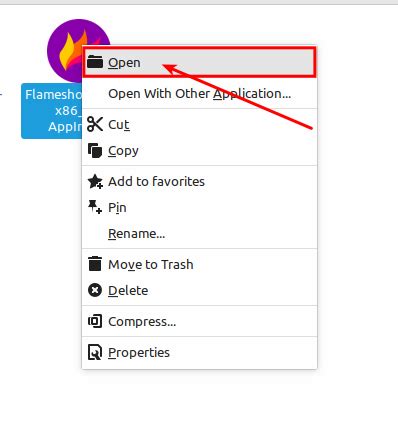The height and width of the screenshot is (446, 398).
Task: Click the Flameshot file name label
Action: coord(52,111)
